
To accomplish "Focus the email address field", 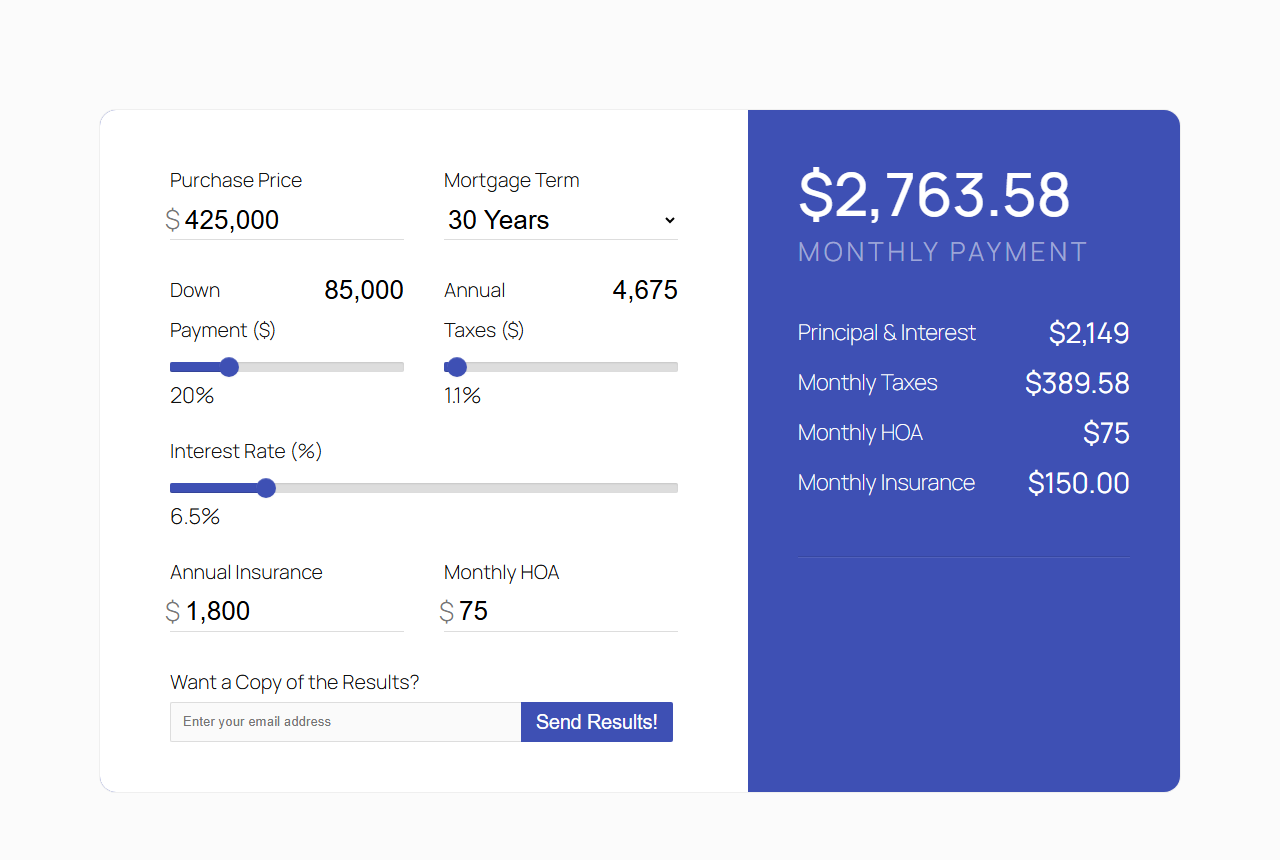I will pos(346,722).
